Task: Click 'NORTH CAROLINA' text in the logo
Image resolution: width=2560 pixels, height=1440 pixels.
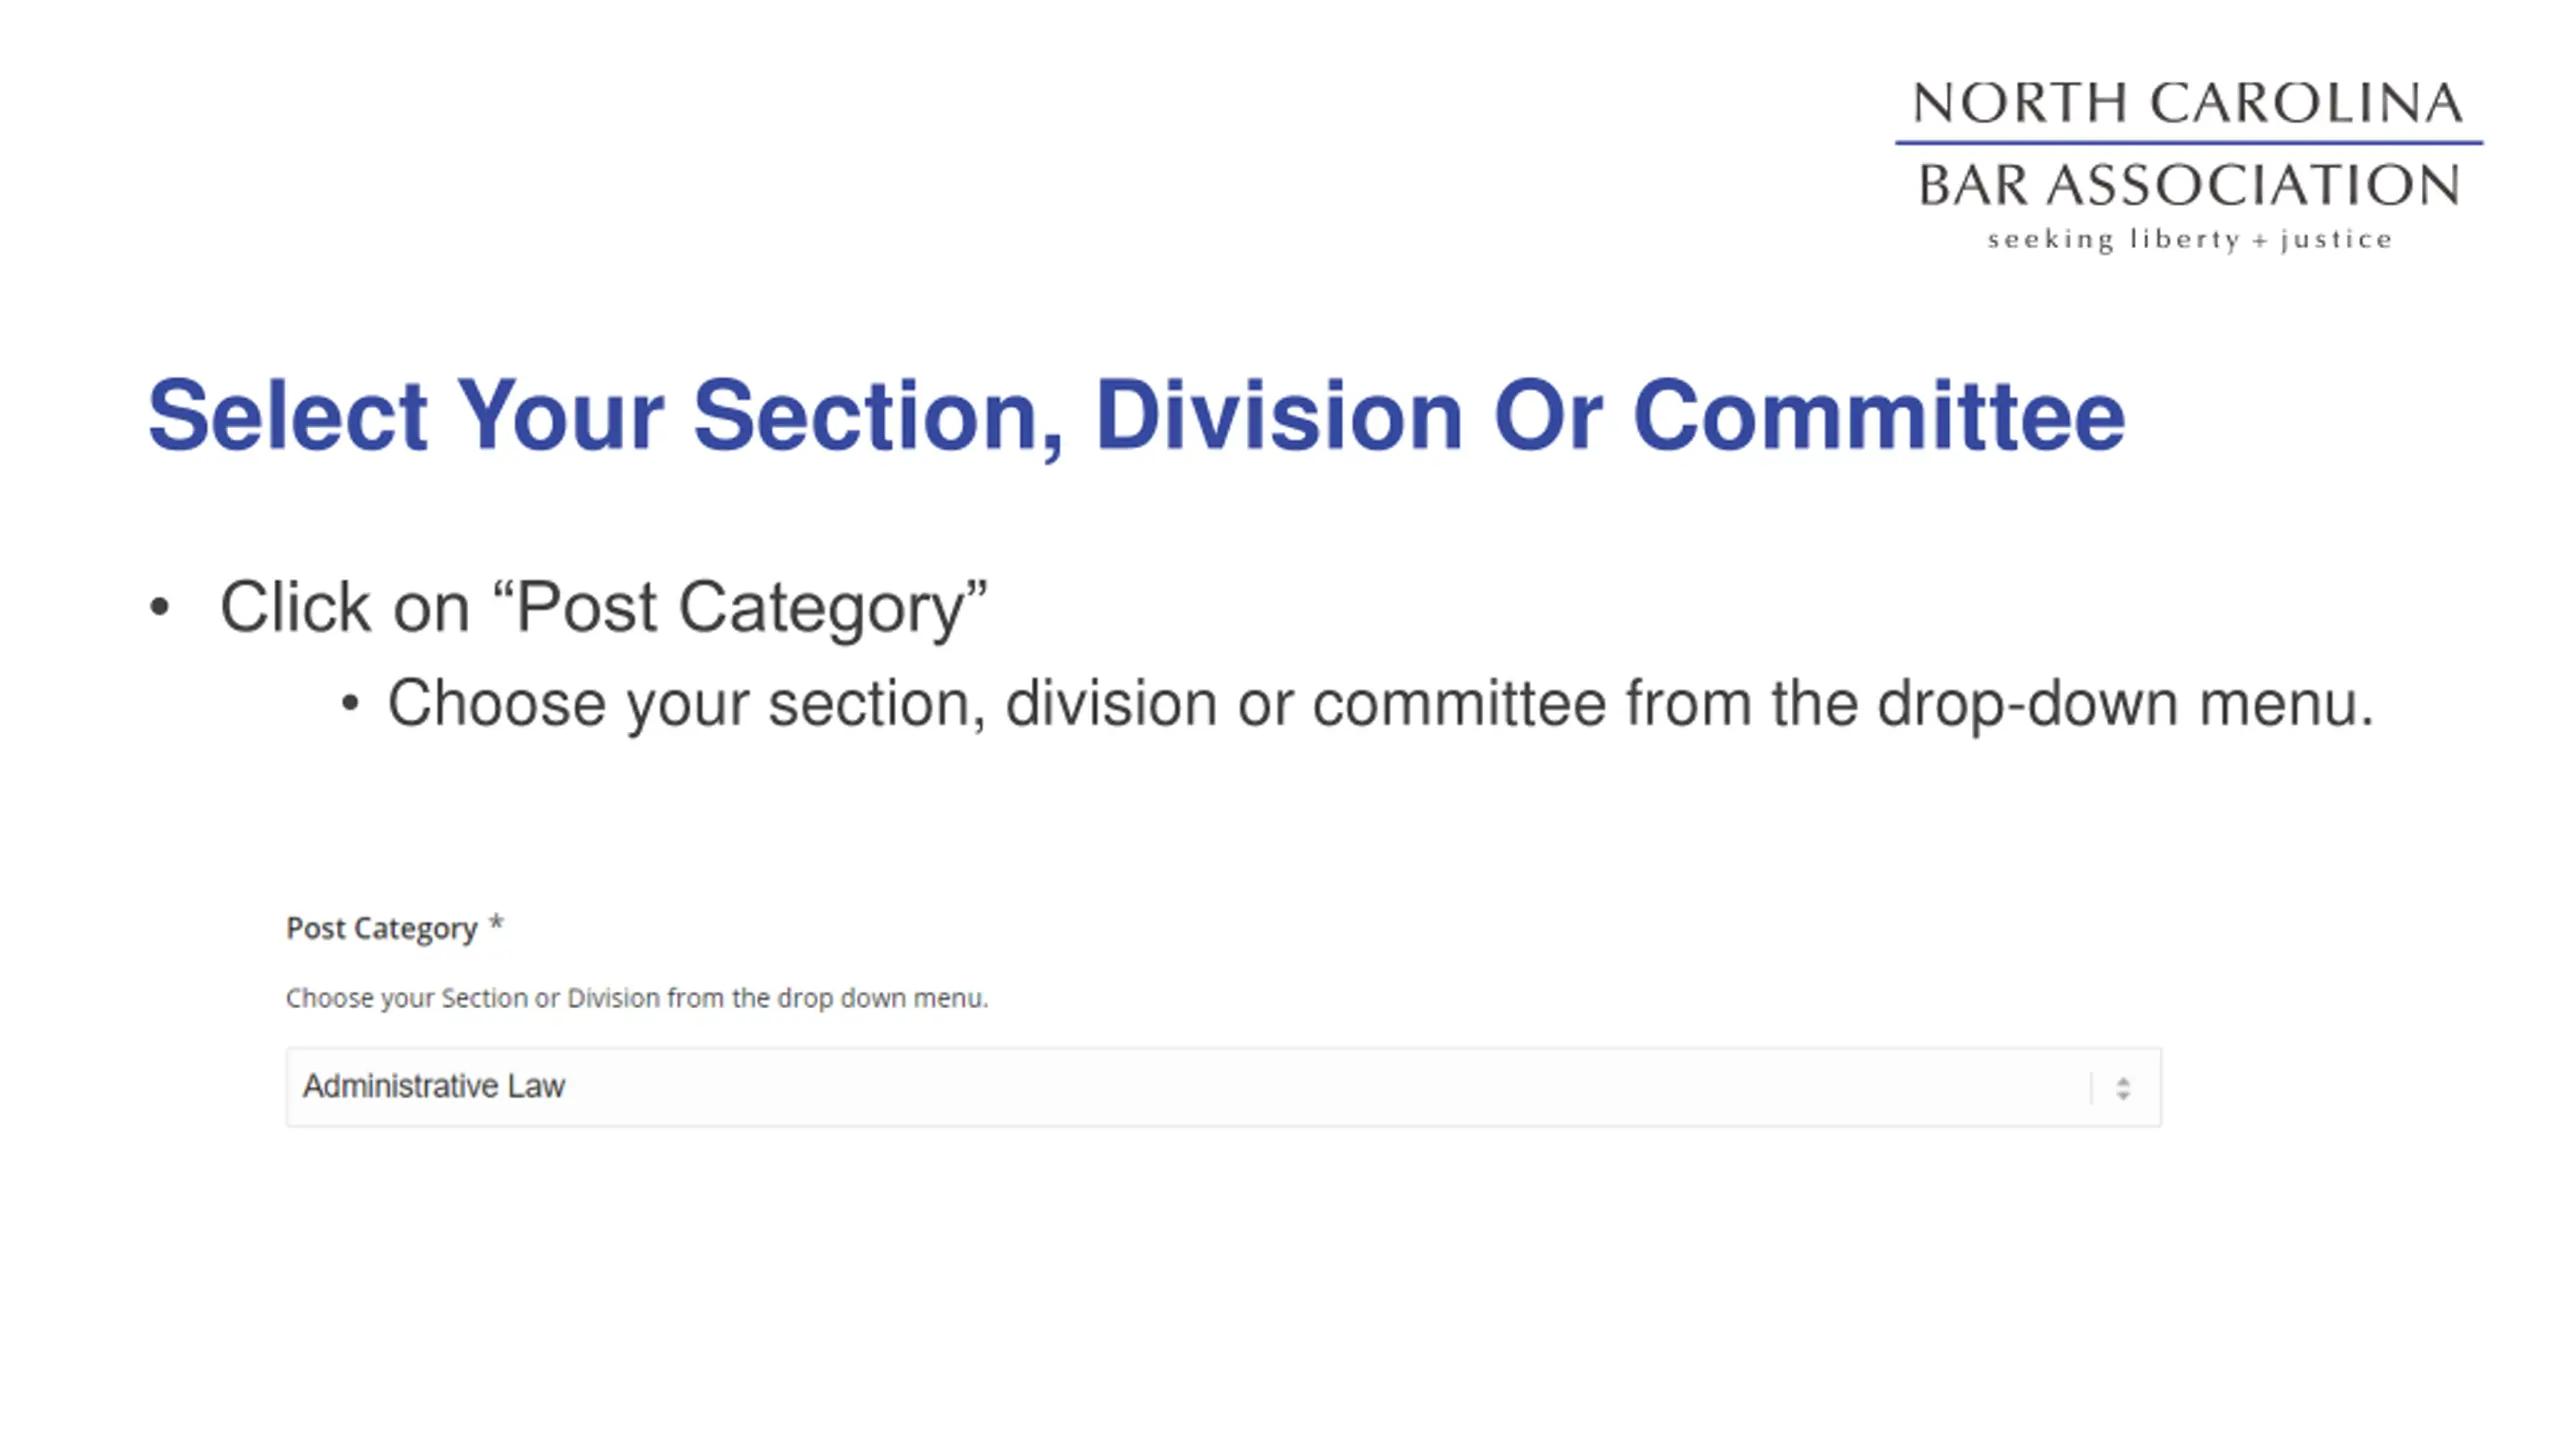Action: click(x=2188, y=103)
